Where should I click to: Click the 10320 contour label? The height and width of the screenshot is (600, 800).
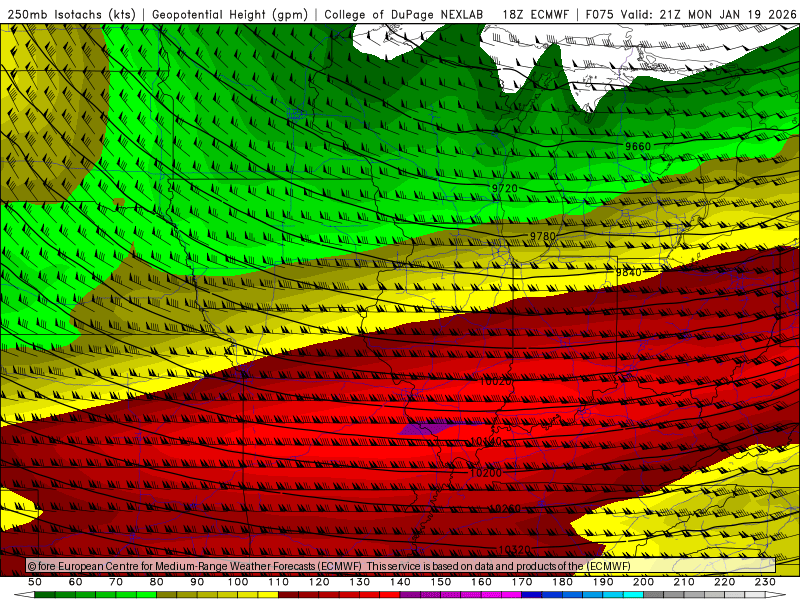514,549
